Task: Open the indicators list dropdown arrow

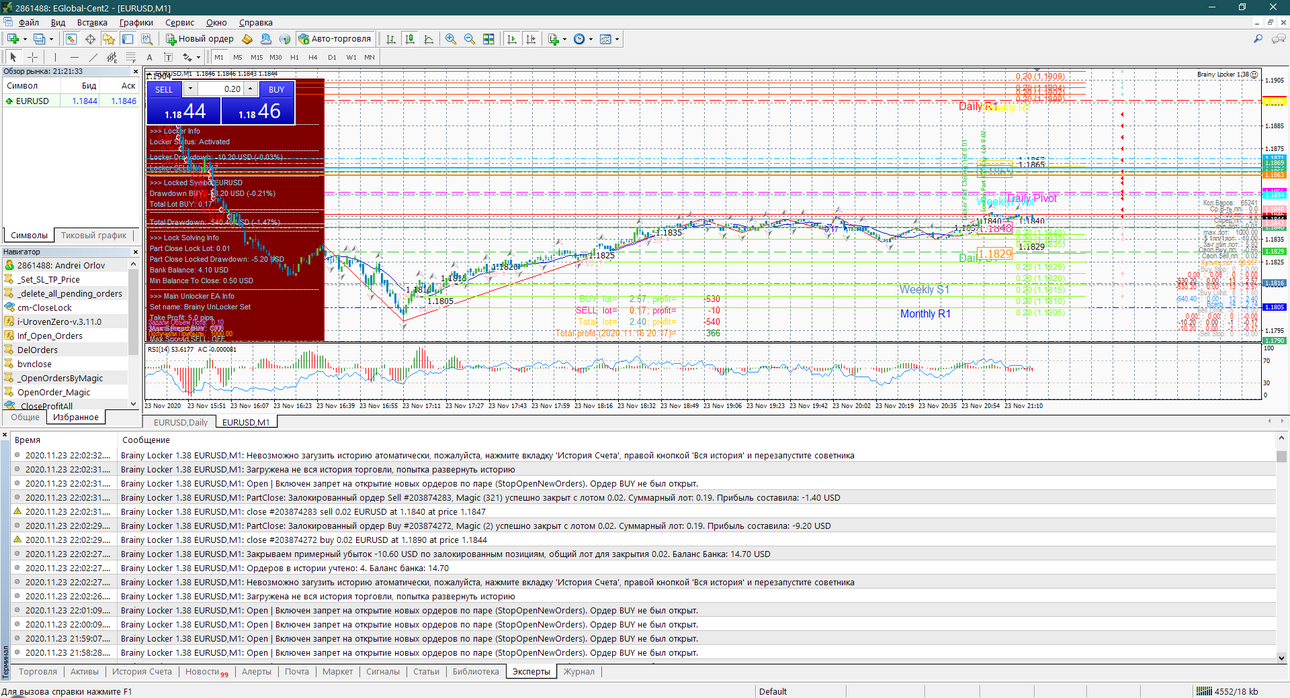Action: click(x=564, y=39)
